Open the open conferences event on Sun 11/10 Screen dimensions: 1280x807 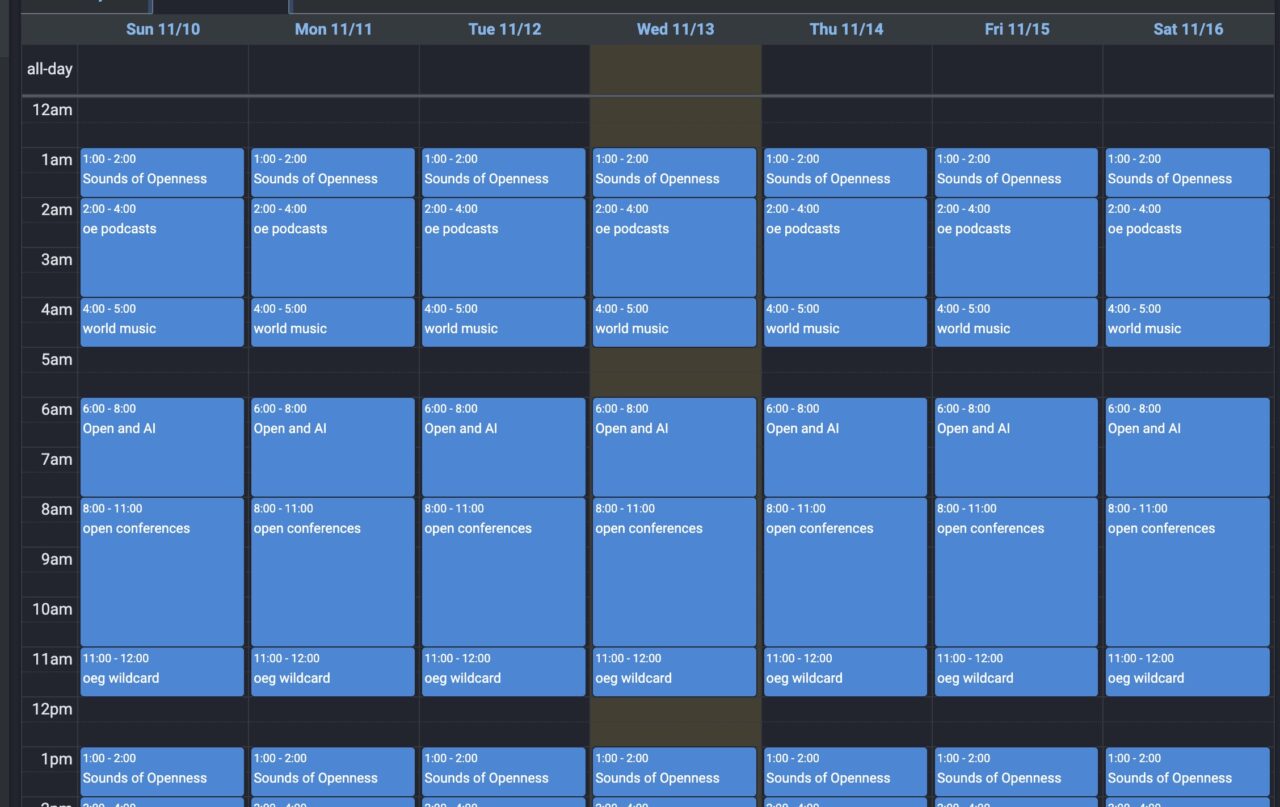162,572
